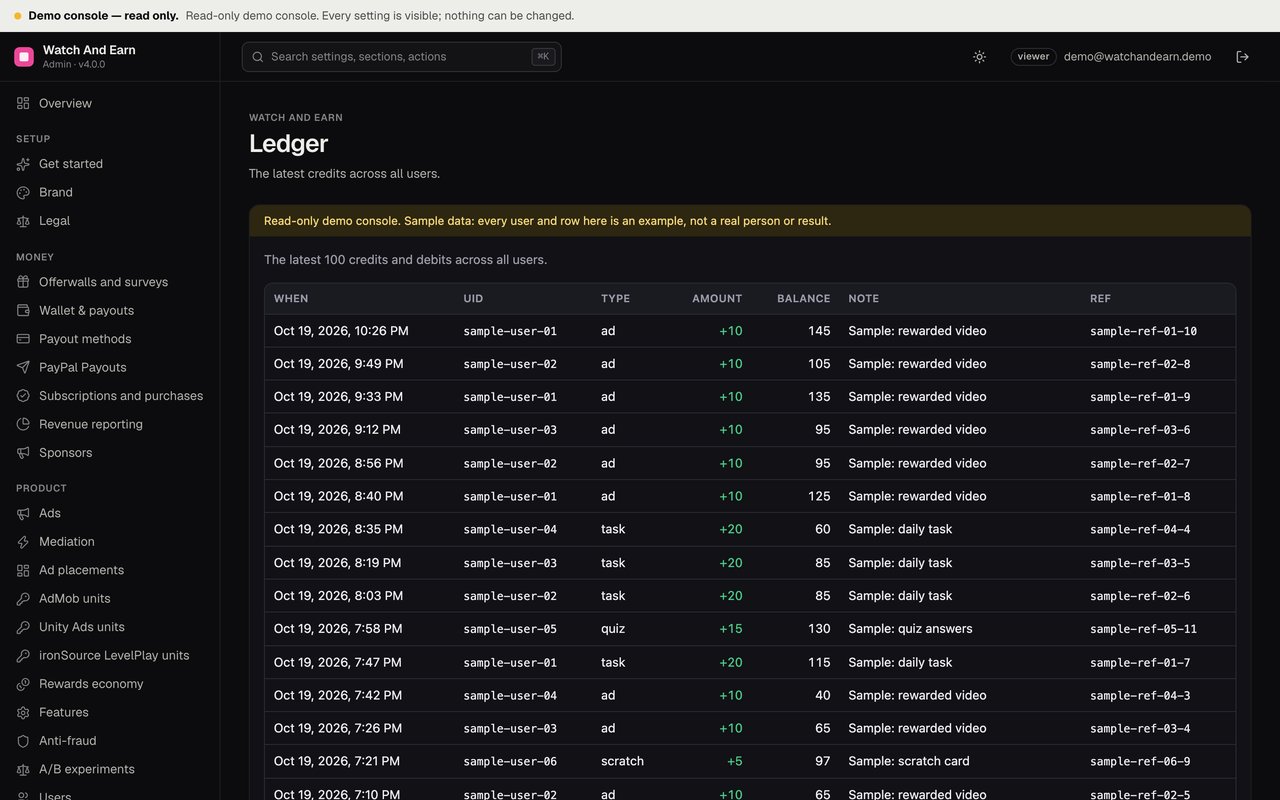Focus the Search settings, sections, actions field

coord(401,57)
